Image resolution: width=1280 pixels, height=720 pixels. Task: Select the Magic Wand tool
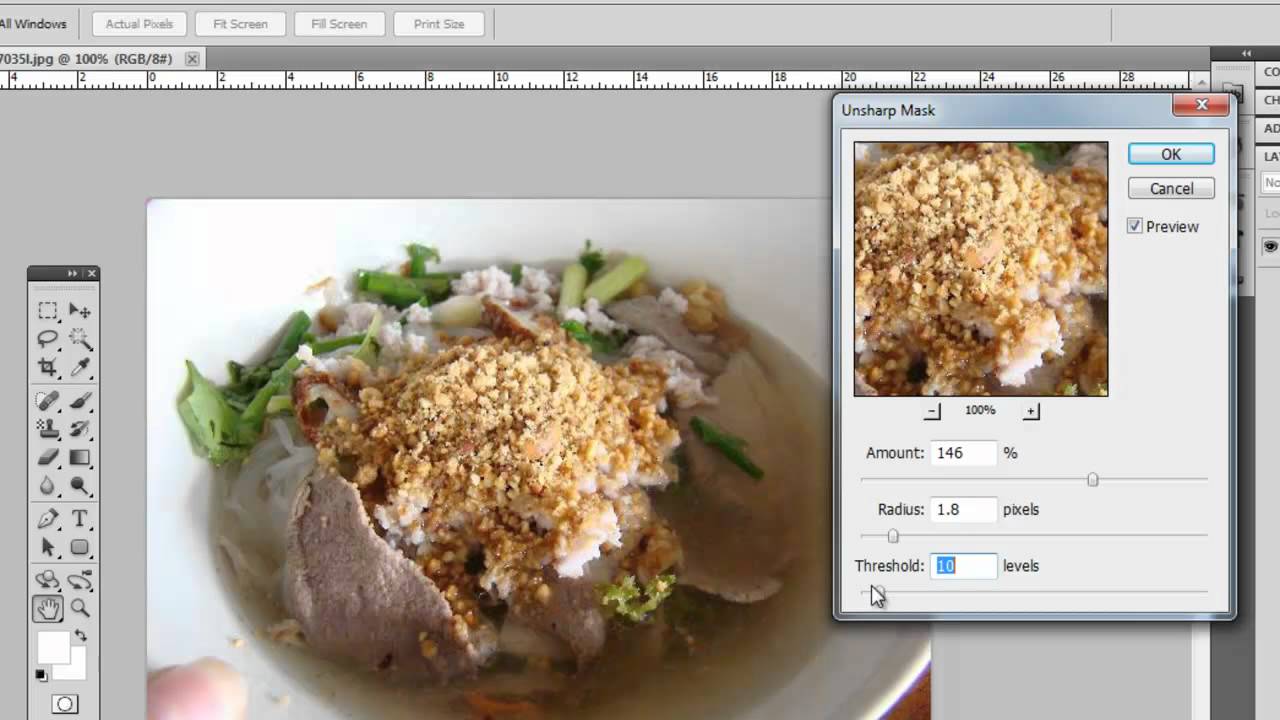(80, 339)
